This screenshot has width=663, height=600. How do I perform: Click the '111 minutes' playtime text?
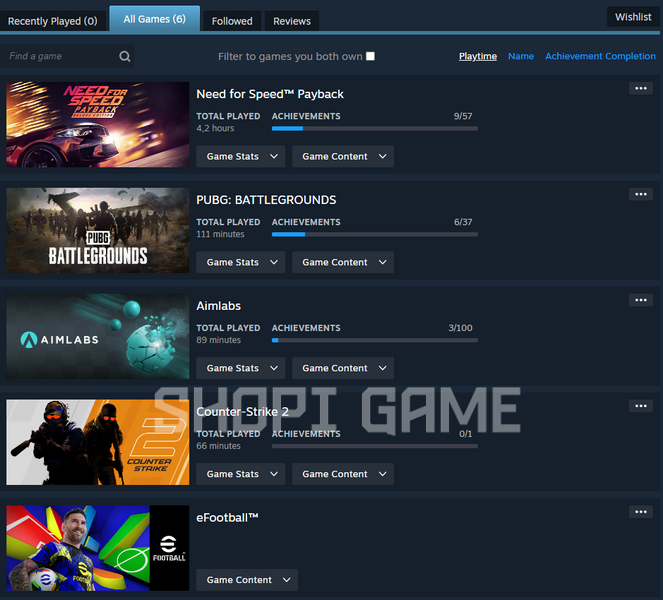tap(220, 234)
